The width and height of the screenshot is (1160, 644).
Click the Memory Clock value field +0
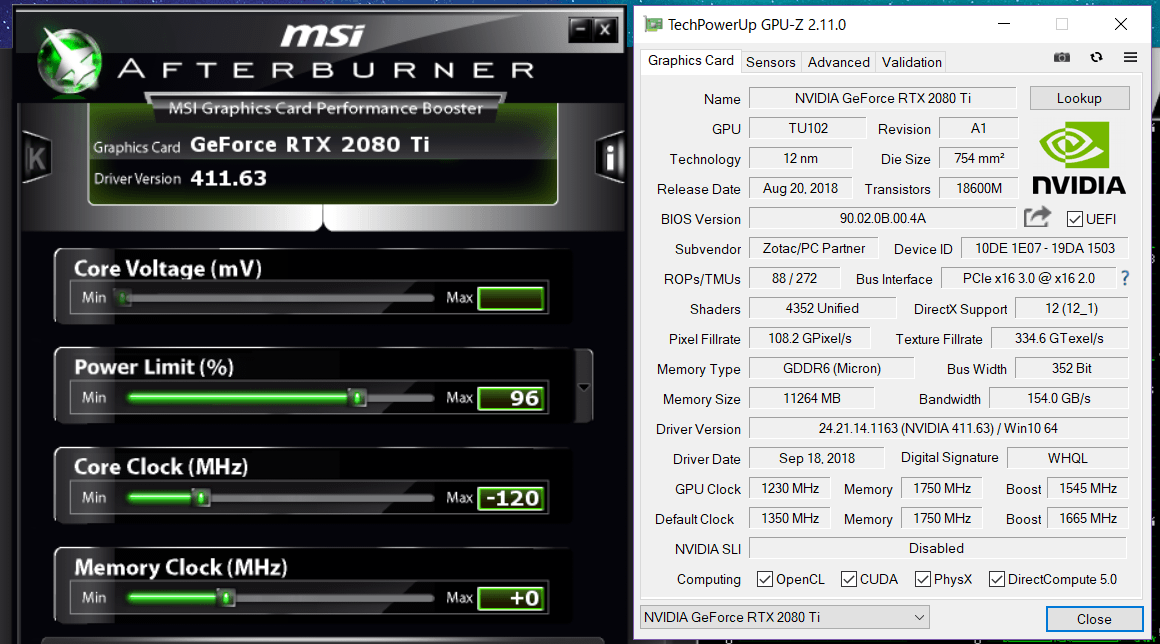[x=510, y=598]
